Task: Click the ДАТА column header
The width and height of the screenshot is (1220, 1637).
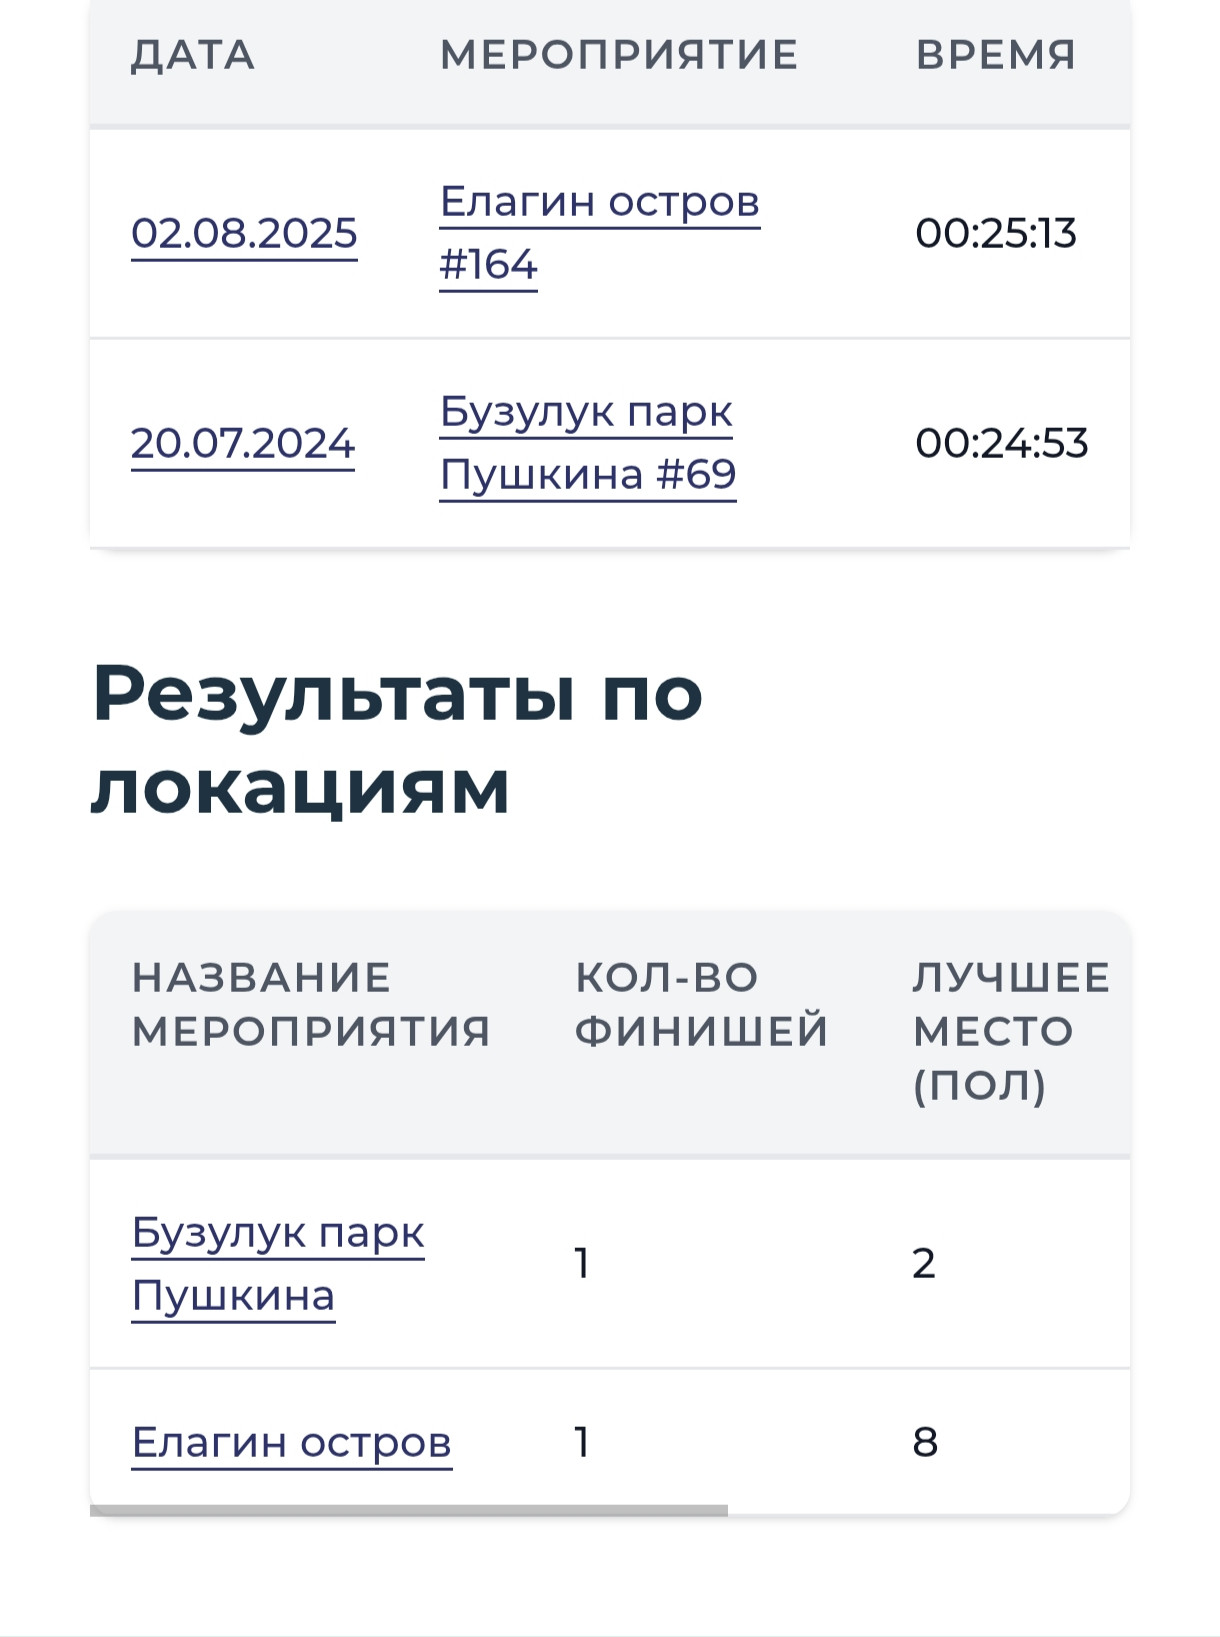Action: tap(193, 55)
